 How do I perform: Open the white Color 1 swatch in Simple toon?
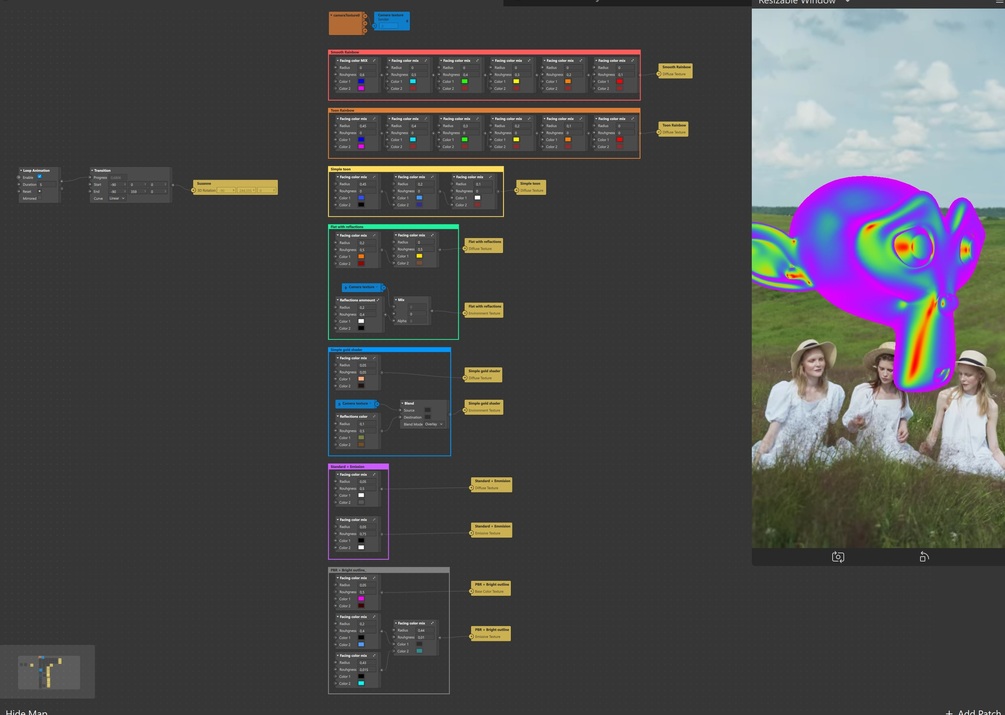point(477,198)
